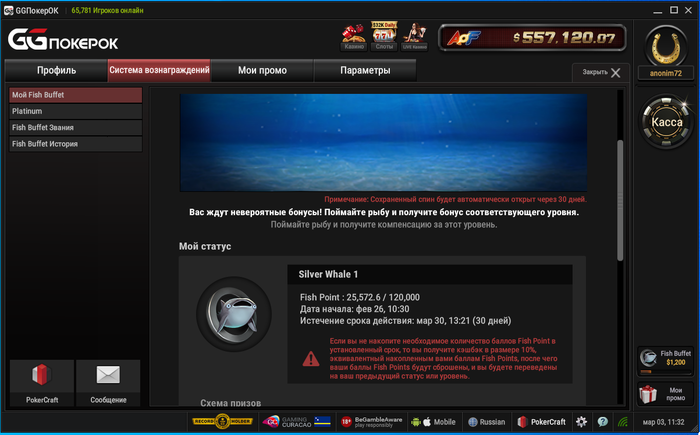
Task: Click the rewards panel vertical scrollbar
Action: coord(620,200)
